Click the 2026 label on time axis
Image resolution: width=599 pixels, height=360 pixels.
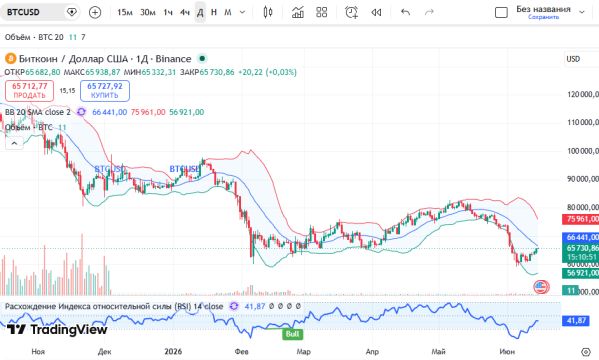coord(173,351)
